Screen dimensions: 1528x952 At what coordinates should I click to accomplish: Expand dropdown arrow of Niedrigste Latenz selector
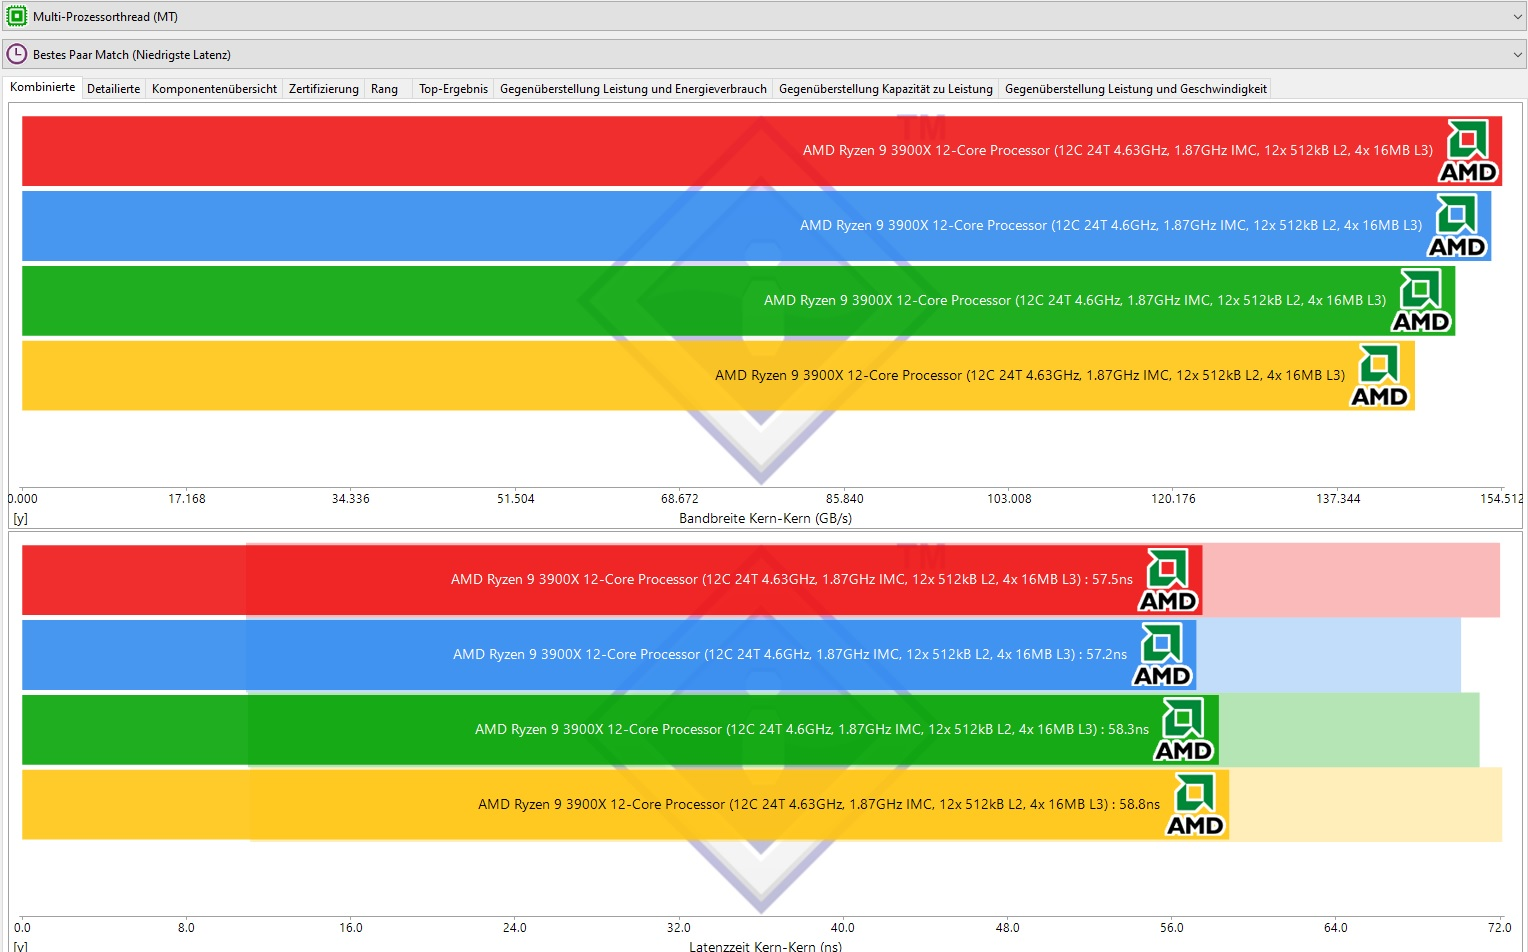pyautogui.click(x=1518, y=55)
